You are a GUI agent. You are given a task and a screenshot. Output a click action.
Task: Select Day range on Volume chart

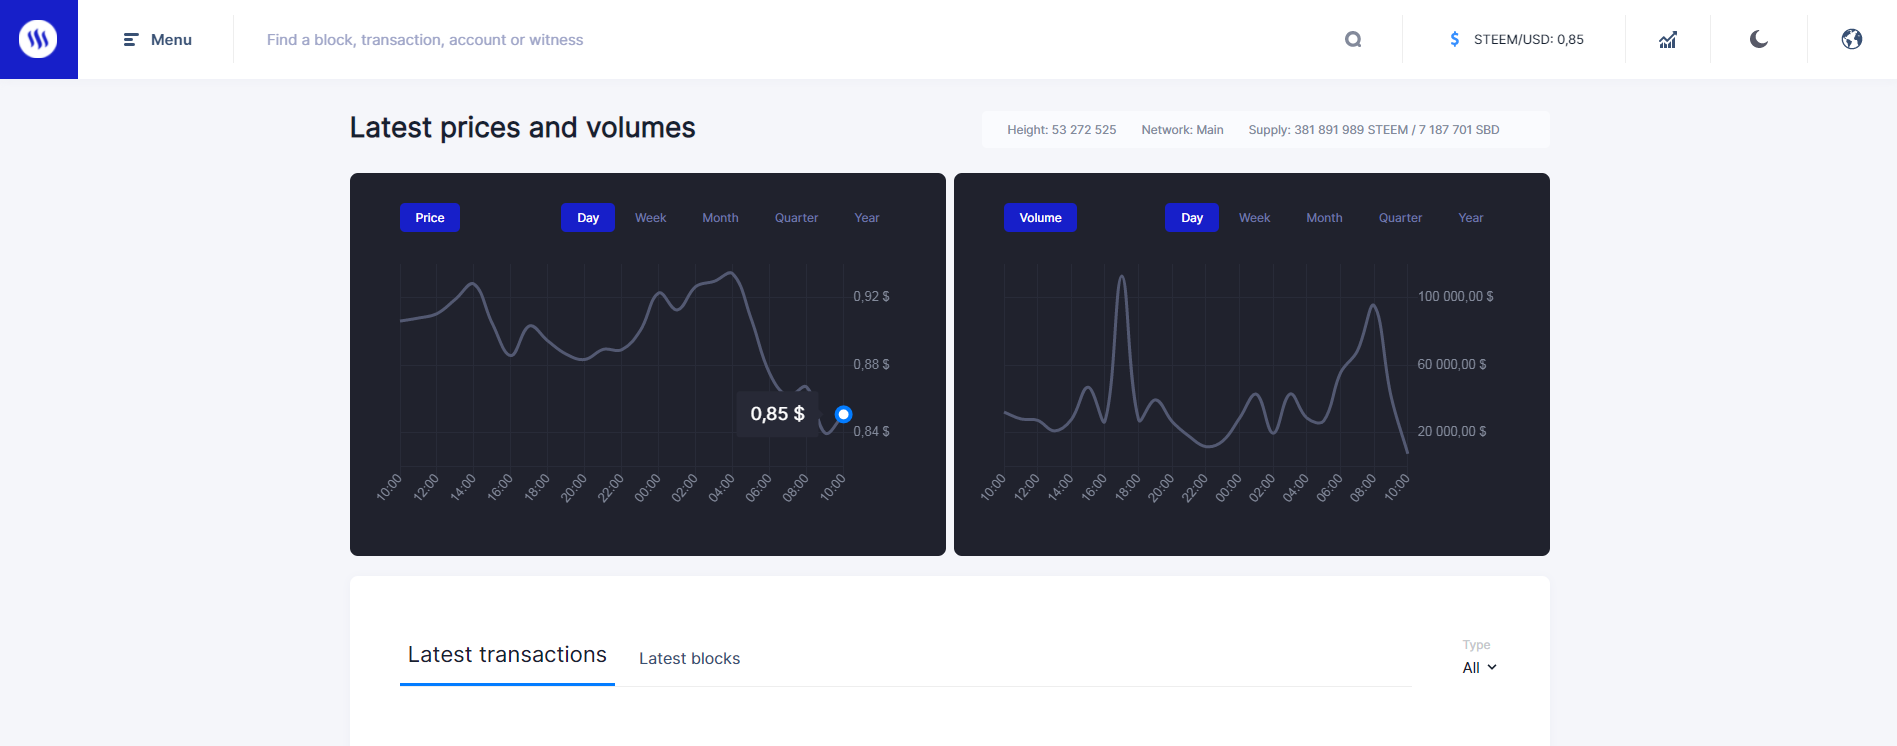pos(1192,218)
